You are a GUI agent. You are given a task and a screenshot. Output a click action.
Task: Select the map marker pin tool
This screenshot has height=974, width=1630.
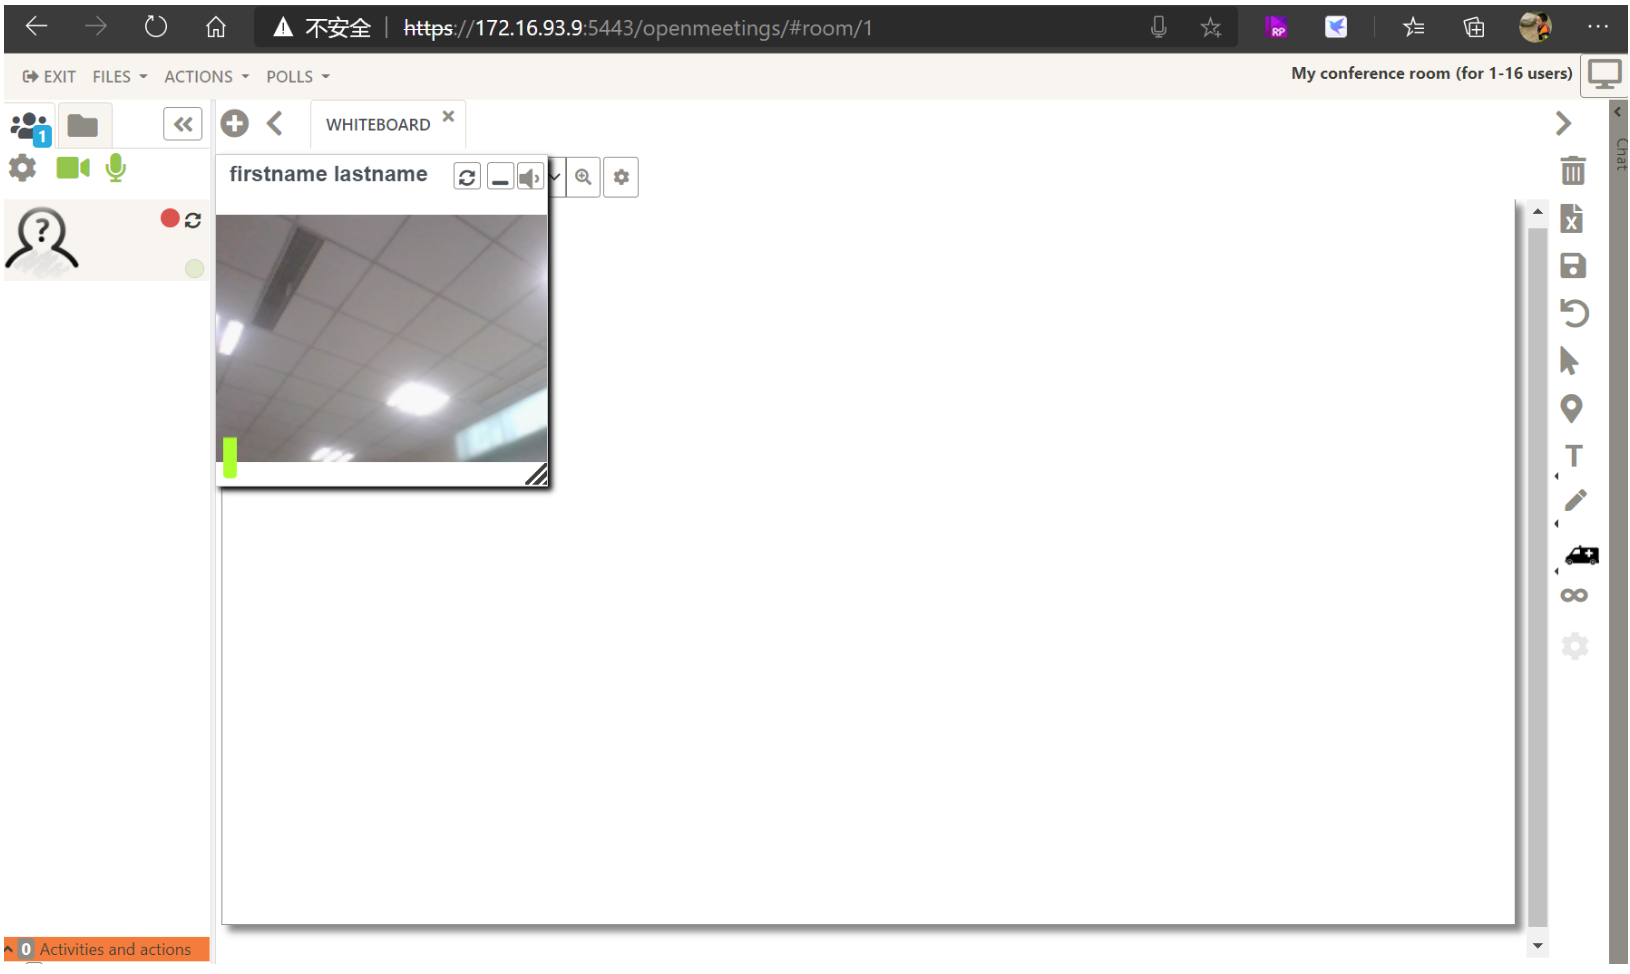(x=1571, y=408)
